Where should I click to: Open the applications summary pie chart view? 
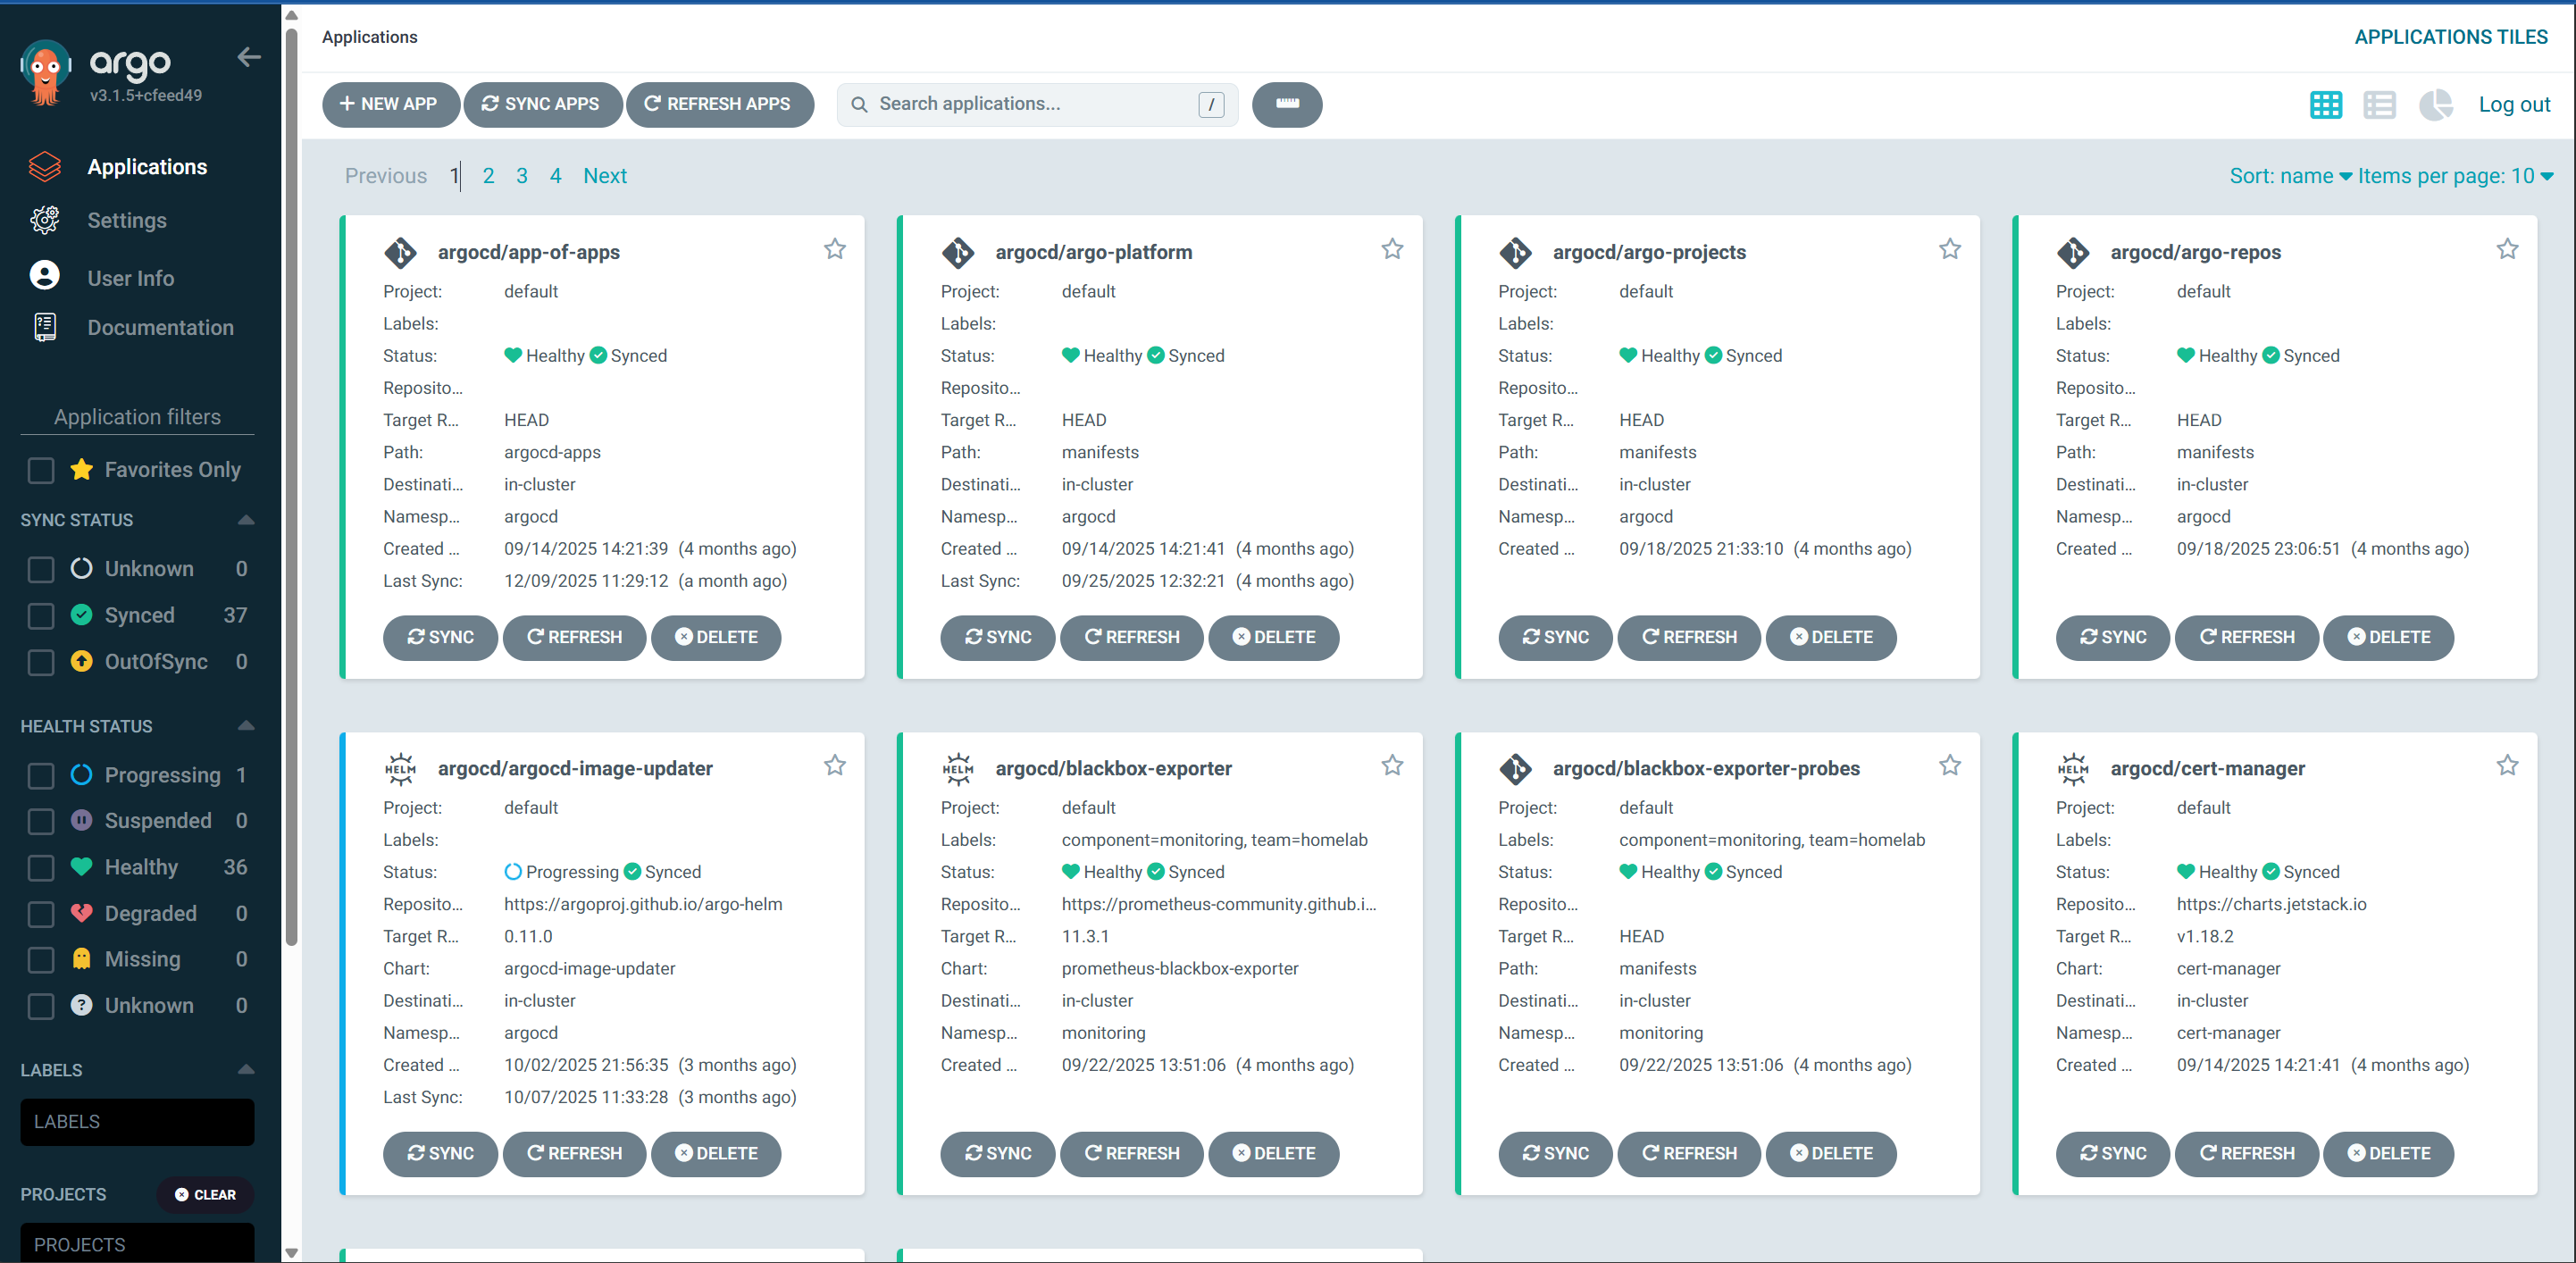coord(2436,104)
